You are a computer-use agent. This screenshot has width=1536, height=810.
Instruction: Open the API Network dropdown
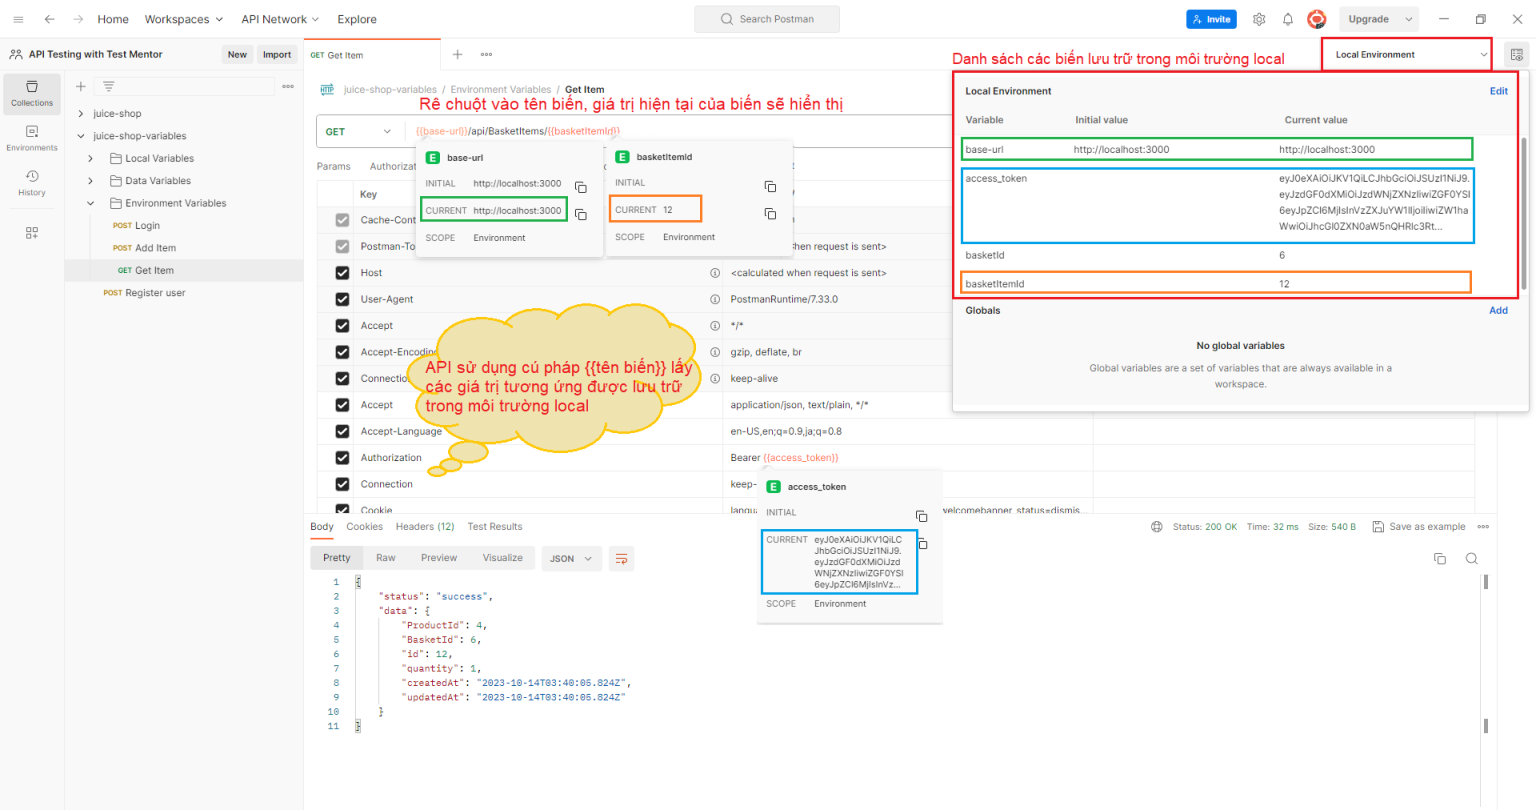(x=280, y=19)
